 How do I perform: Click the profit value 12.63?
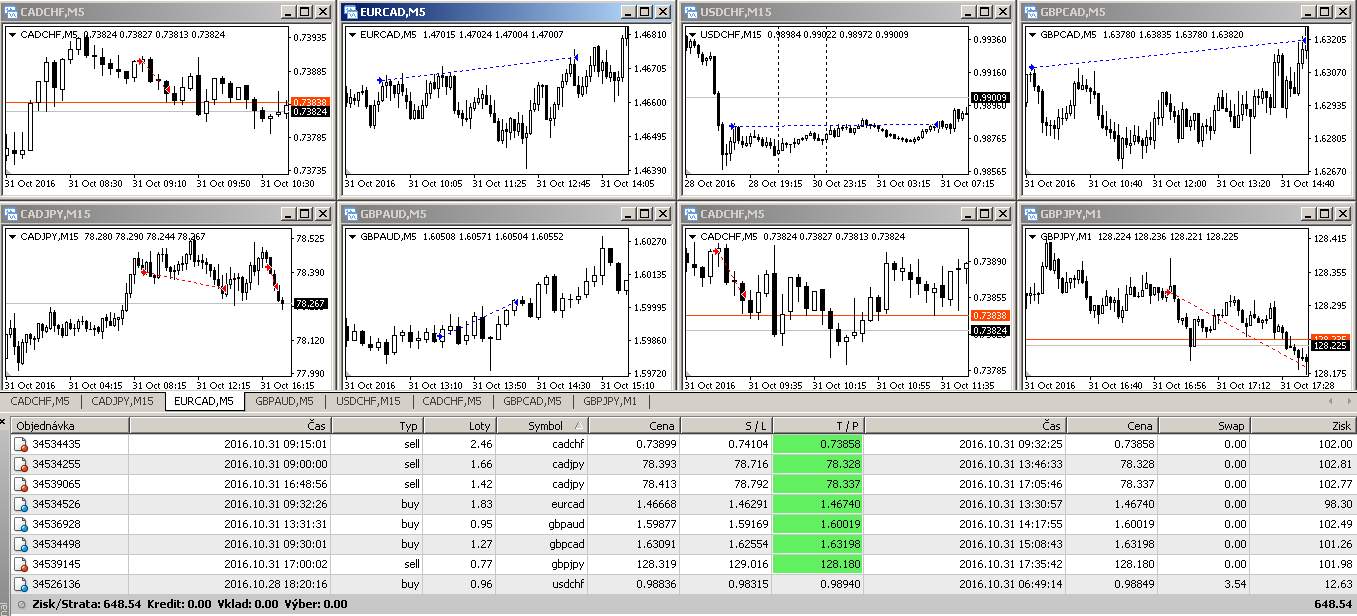[x=1338, y=584]
